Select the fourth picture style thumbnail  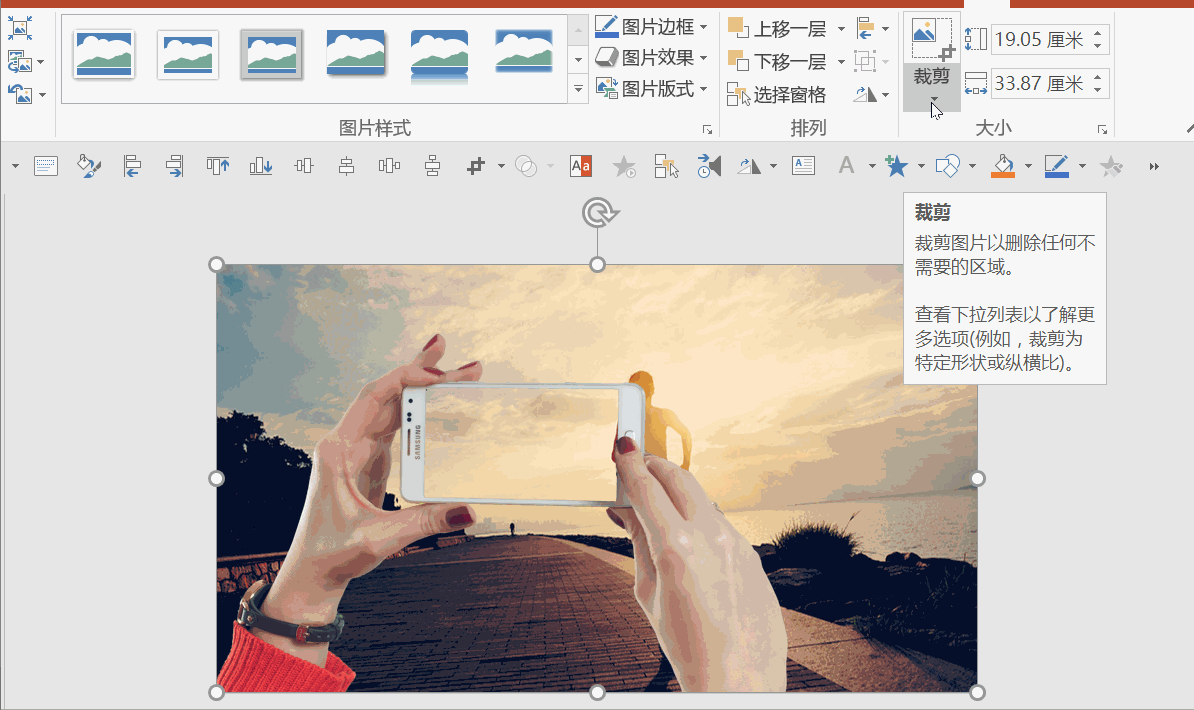[x=356, y=53]
